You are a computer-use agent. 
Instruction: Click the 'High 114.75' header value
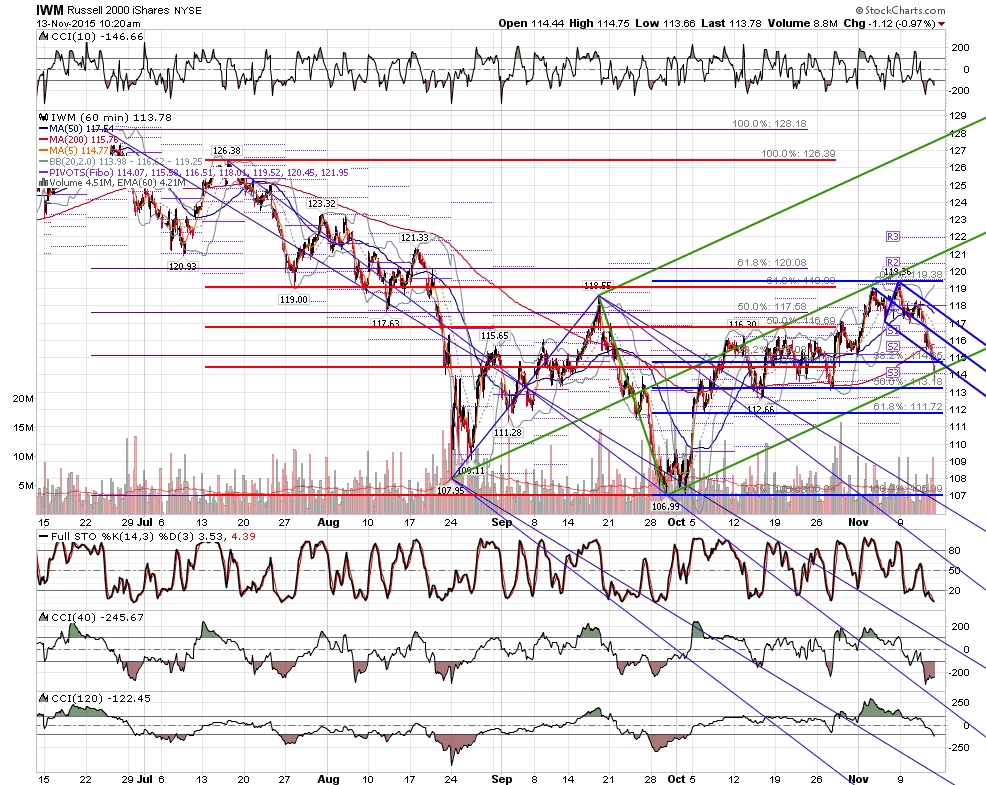pyautogui.click(x=599, y=23)
